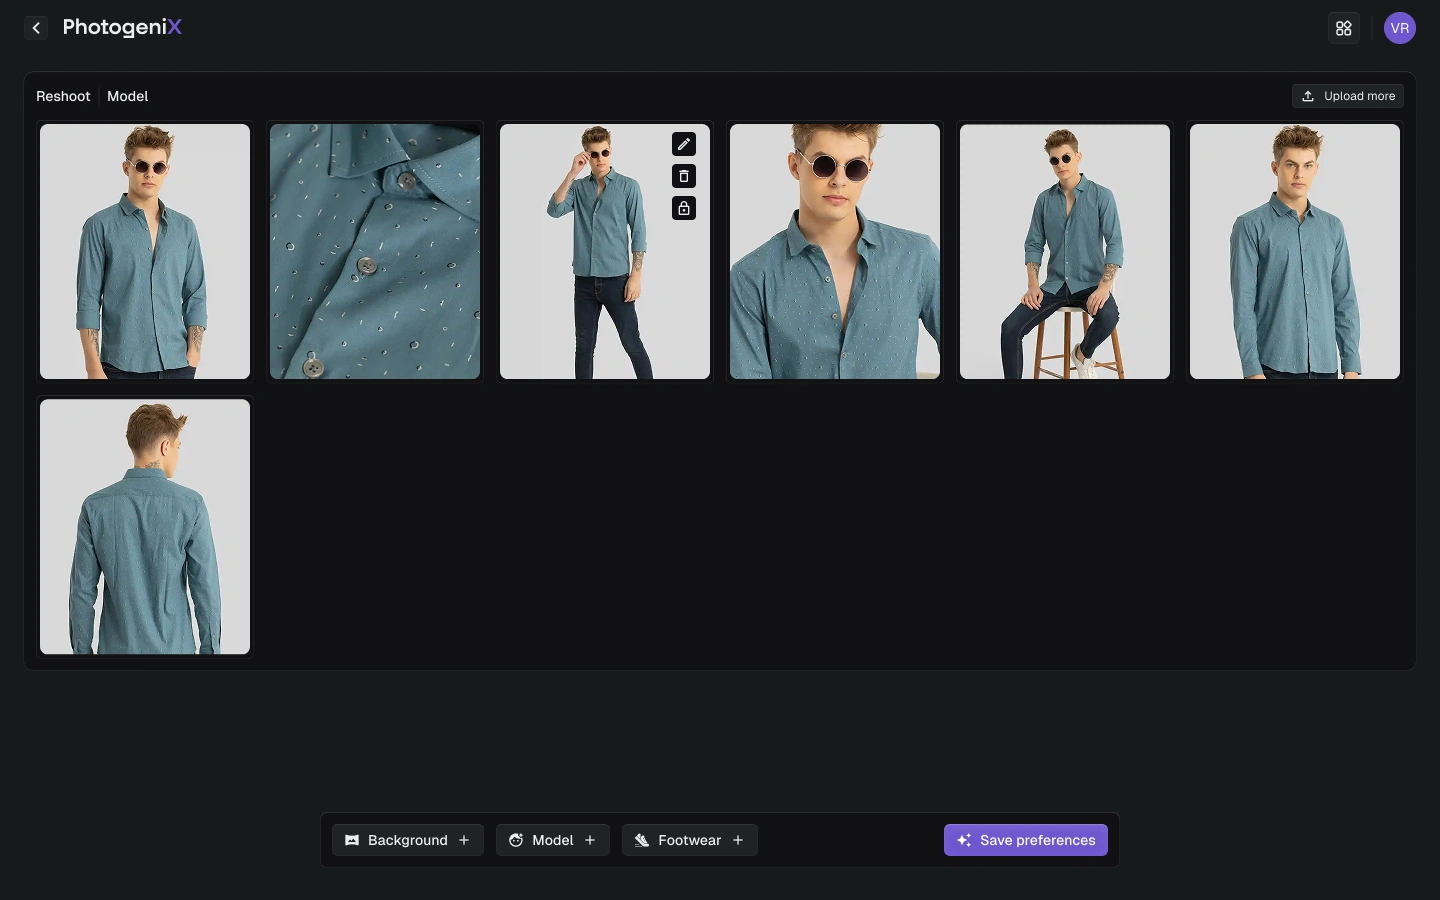Click the pencil edit icon on image
Viewport: 1440px width, 900px height.
[684, 144]
